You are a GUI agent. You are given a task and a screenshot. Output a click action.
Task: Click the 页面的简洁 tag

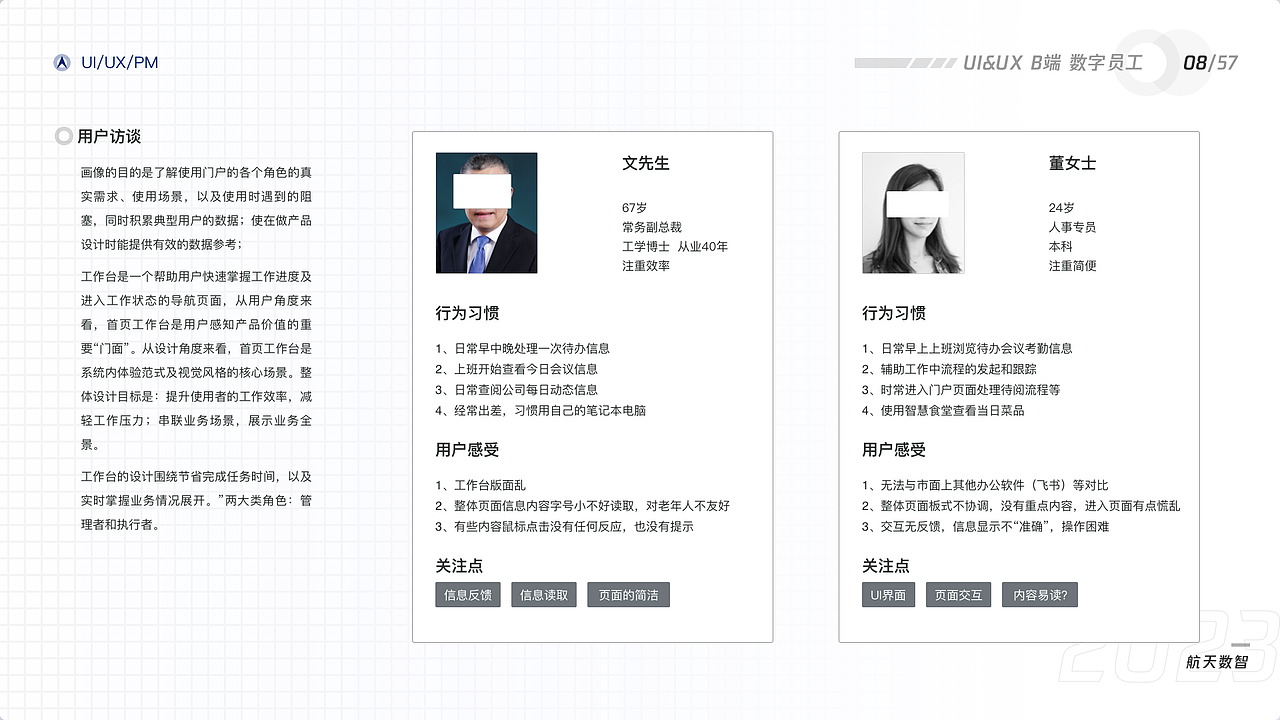point(628,594)
